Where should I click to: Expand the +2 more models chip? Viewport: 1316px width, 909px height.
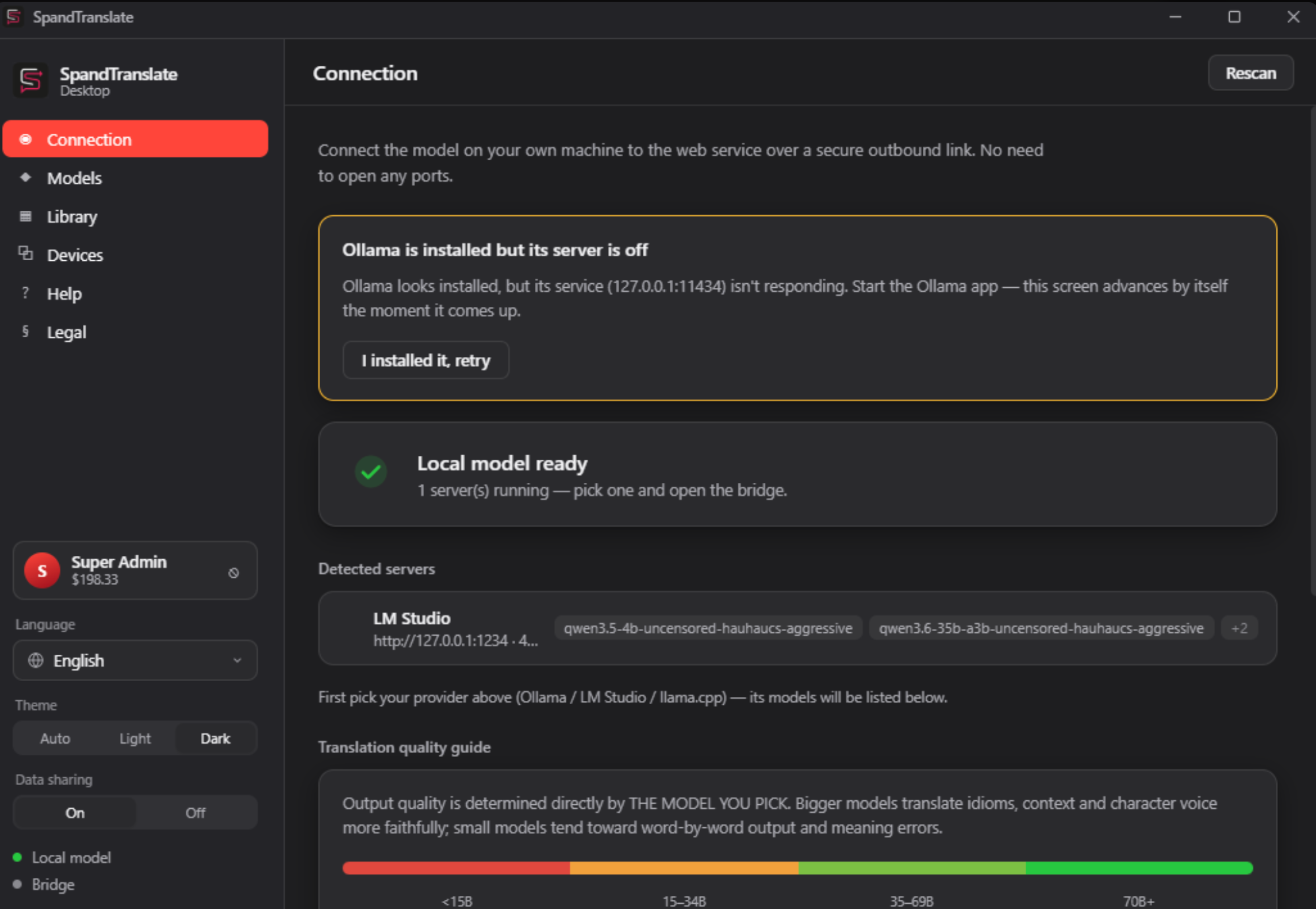click(1239, 628)
